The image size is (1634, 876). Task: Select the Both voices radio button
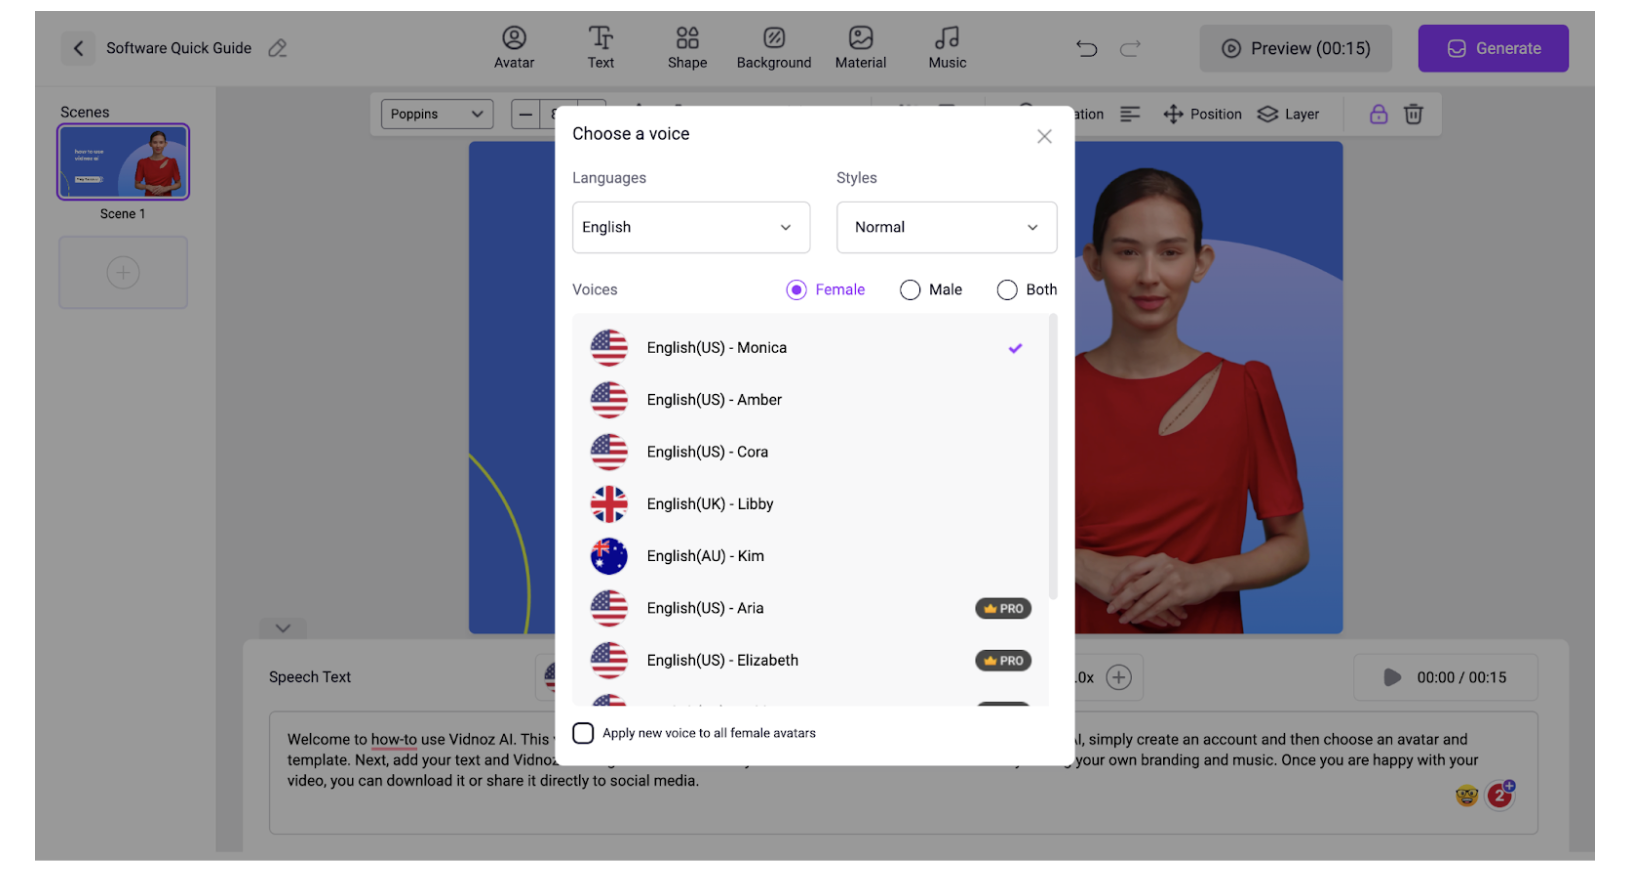[1007, 289]
